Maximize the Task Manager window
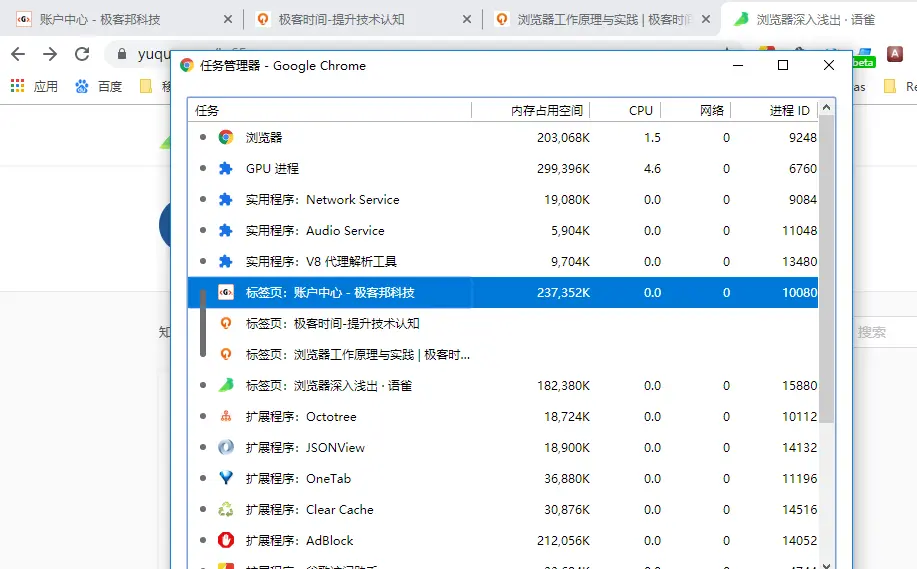 point(783,65)
